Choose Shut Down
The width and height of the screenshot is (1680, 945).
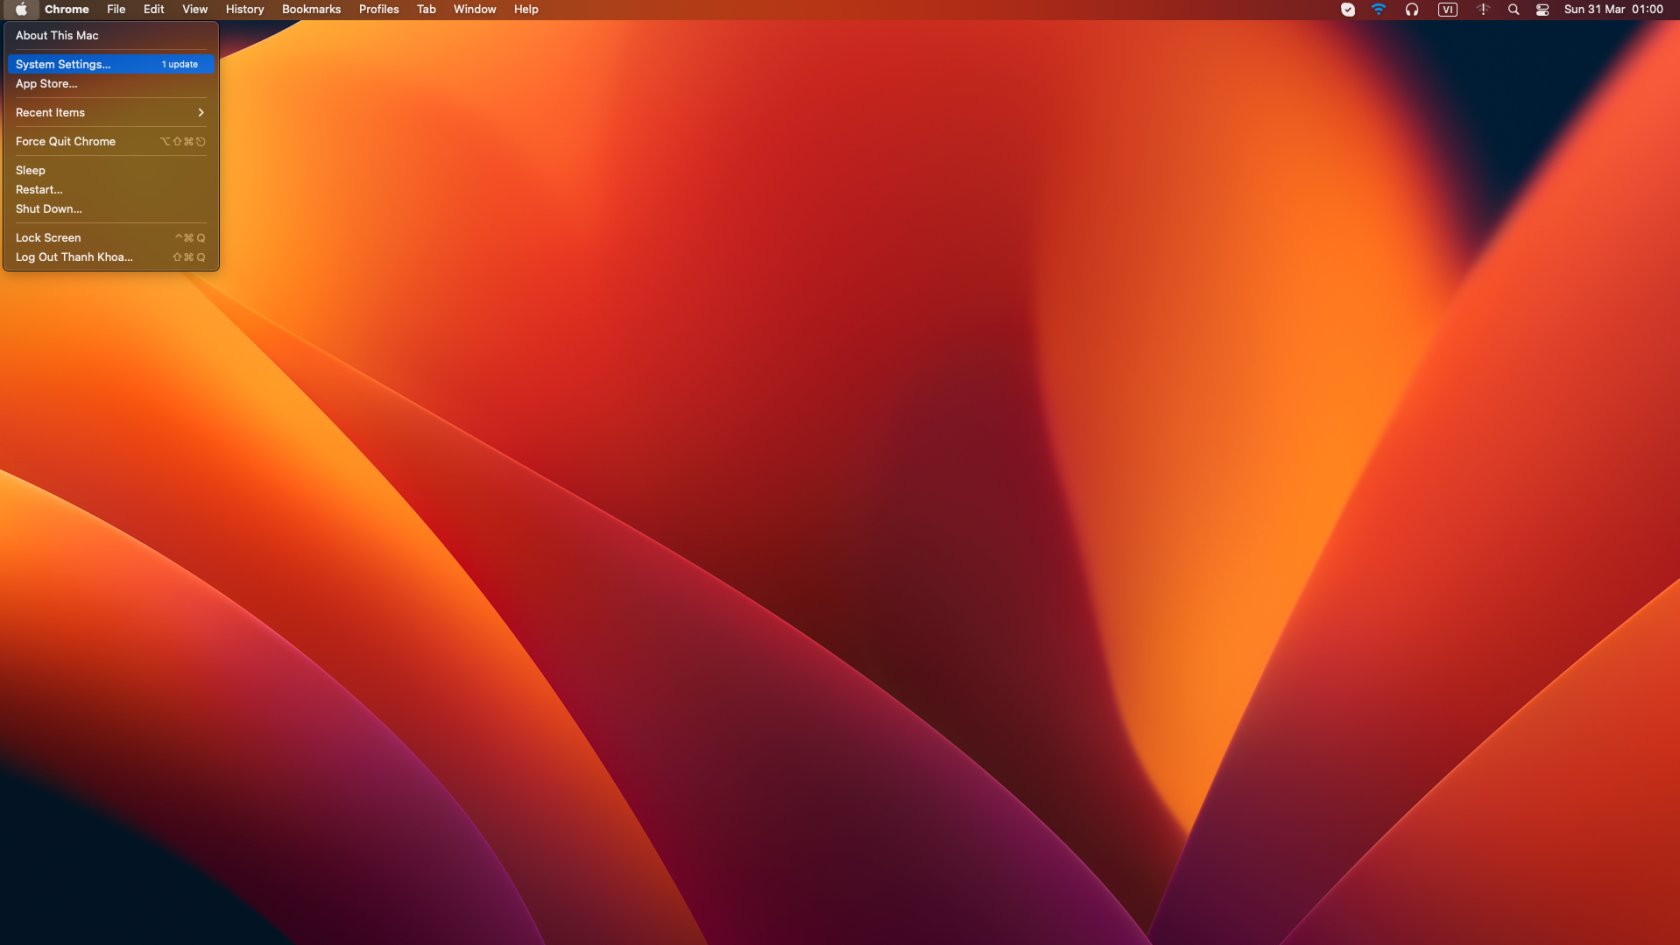click(x=48, y=209)
